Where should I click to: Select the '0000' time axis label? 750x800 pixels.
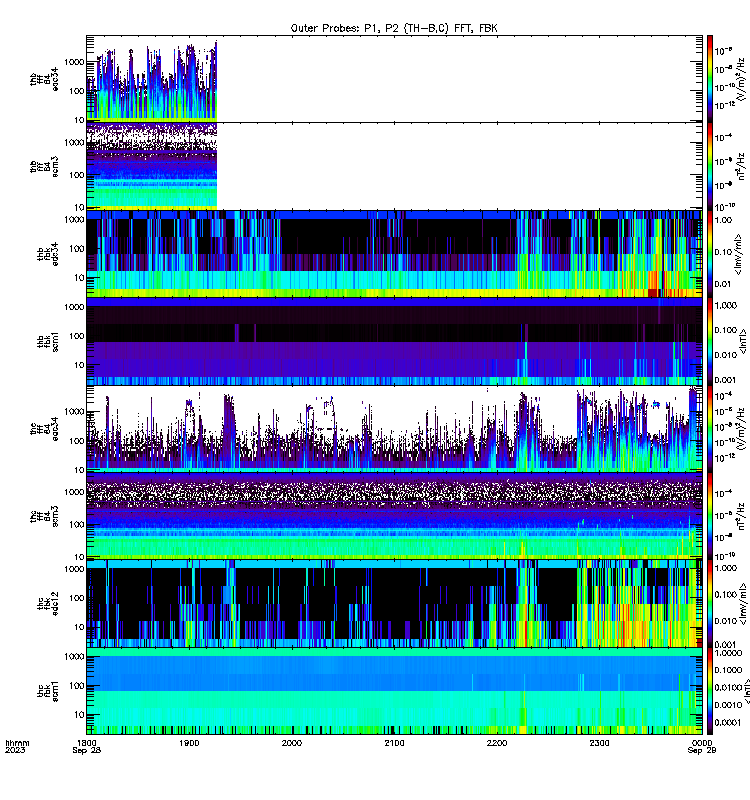702,743
